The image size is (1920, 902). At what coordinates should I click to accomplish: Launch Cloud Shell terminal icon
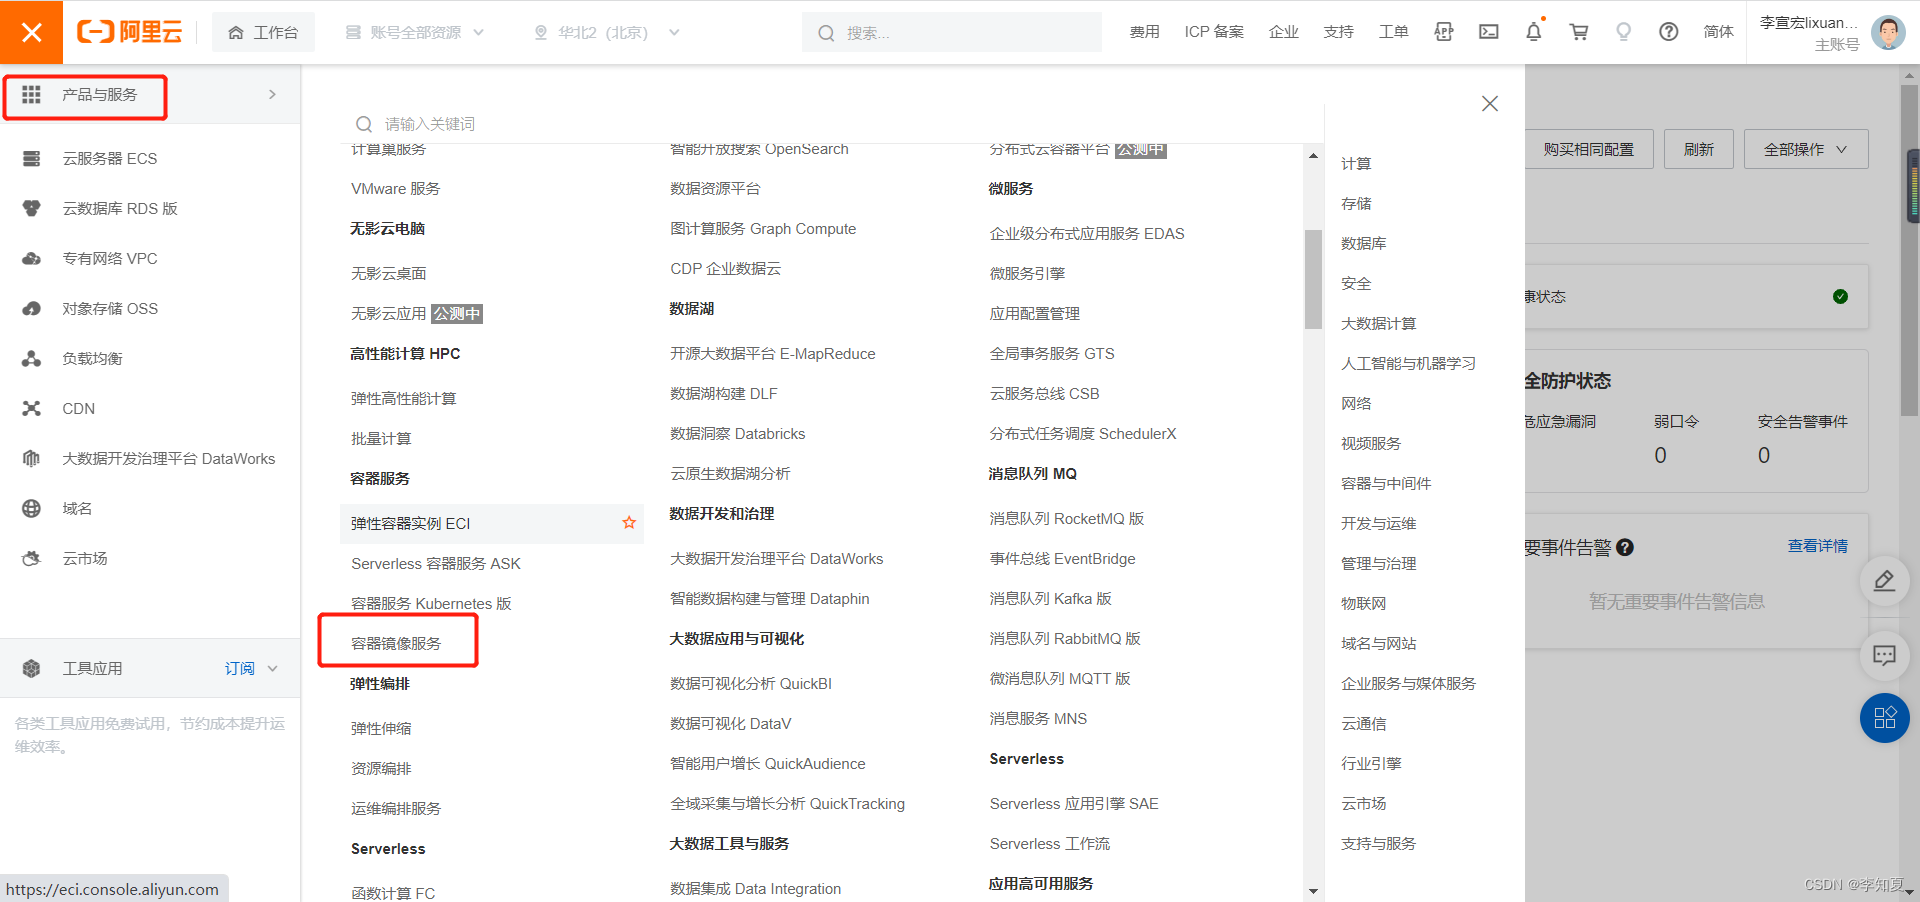tap(1489, 33)
